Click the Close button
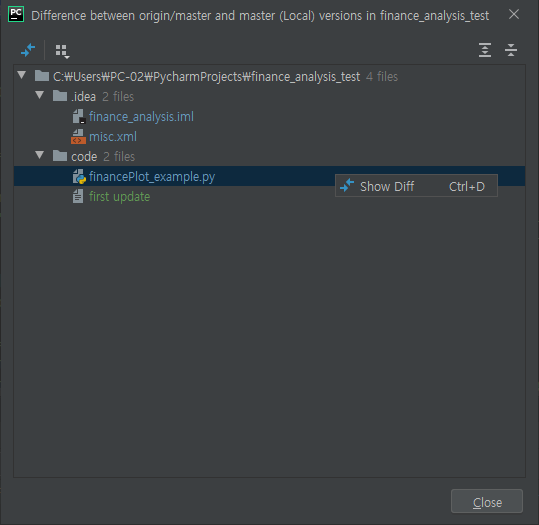 487,501
